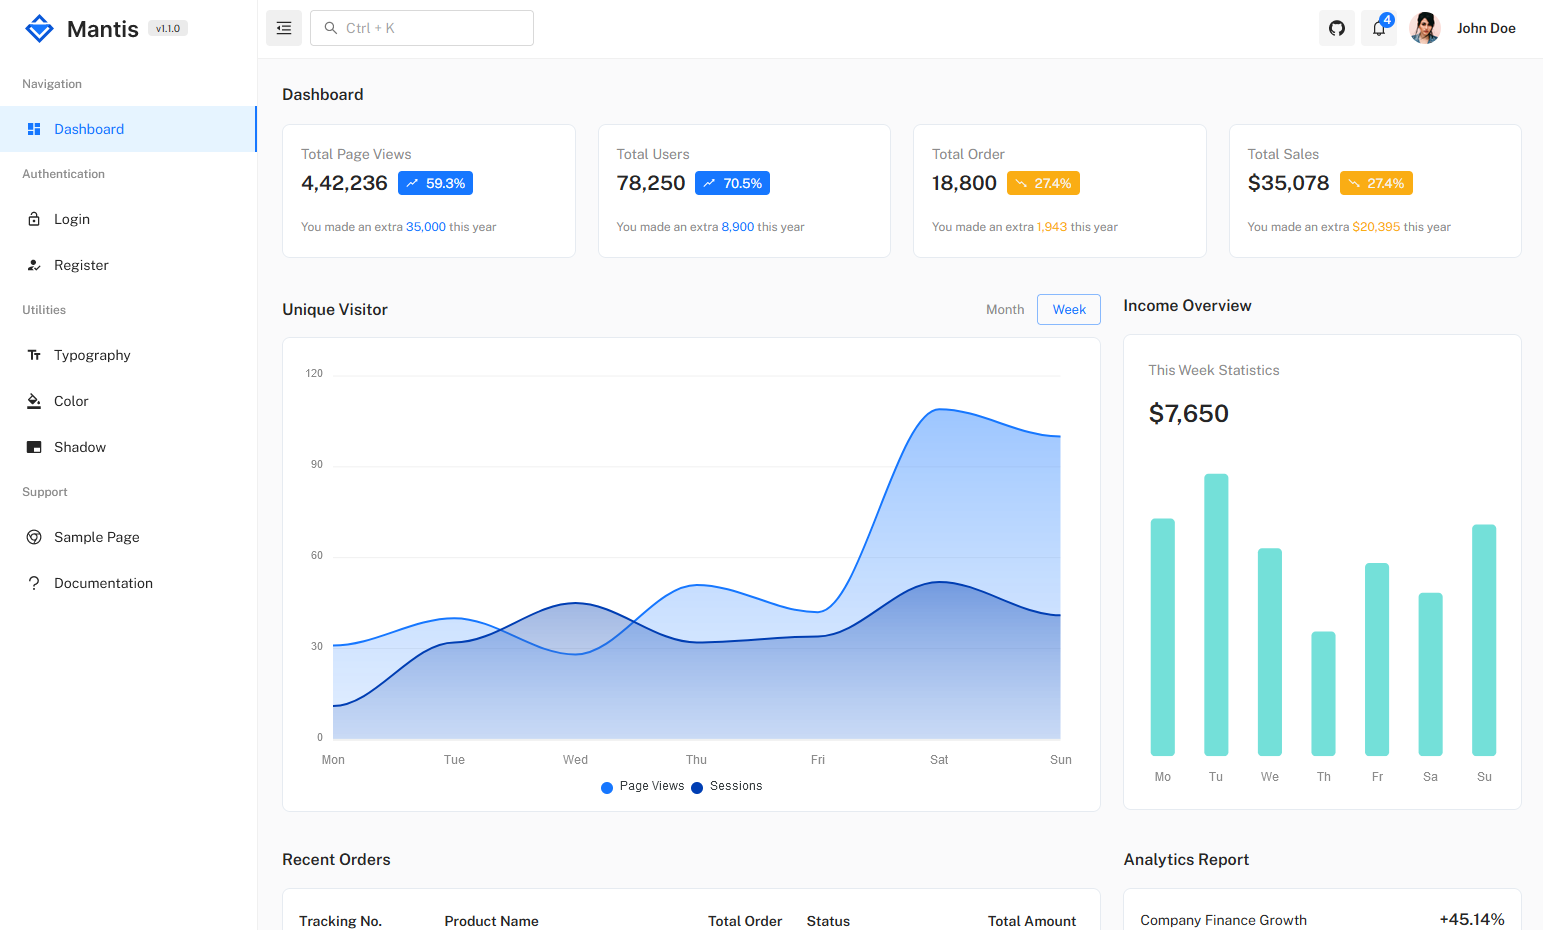The width and height of the screenshot is (1543, 930).
Task: Click the Typography font icon
Action: pyautogui.click(x=34, y=355)
